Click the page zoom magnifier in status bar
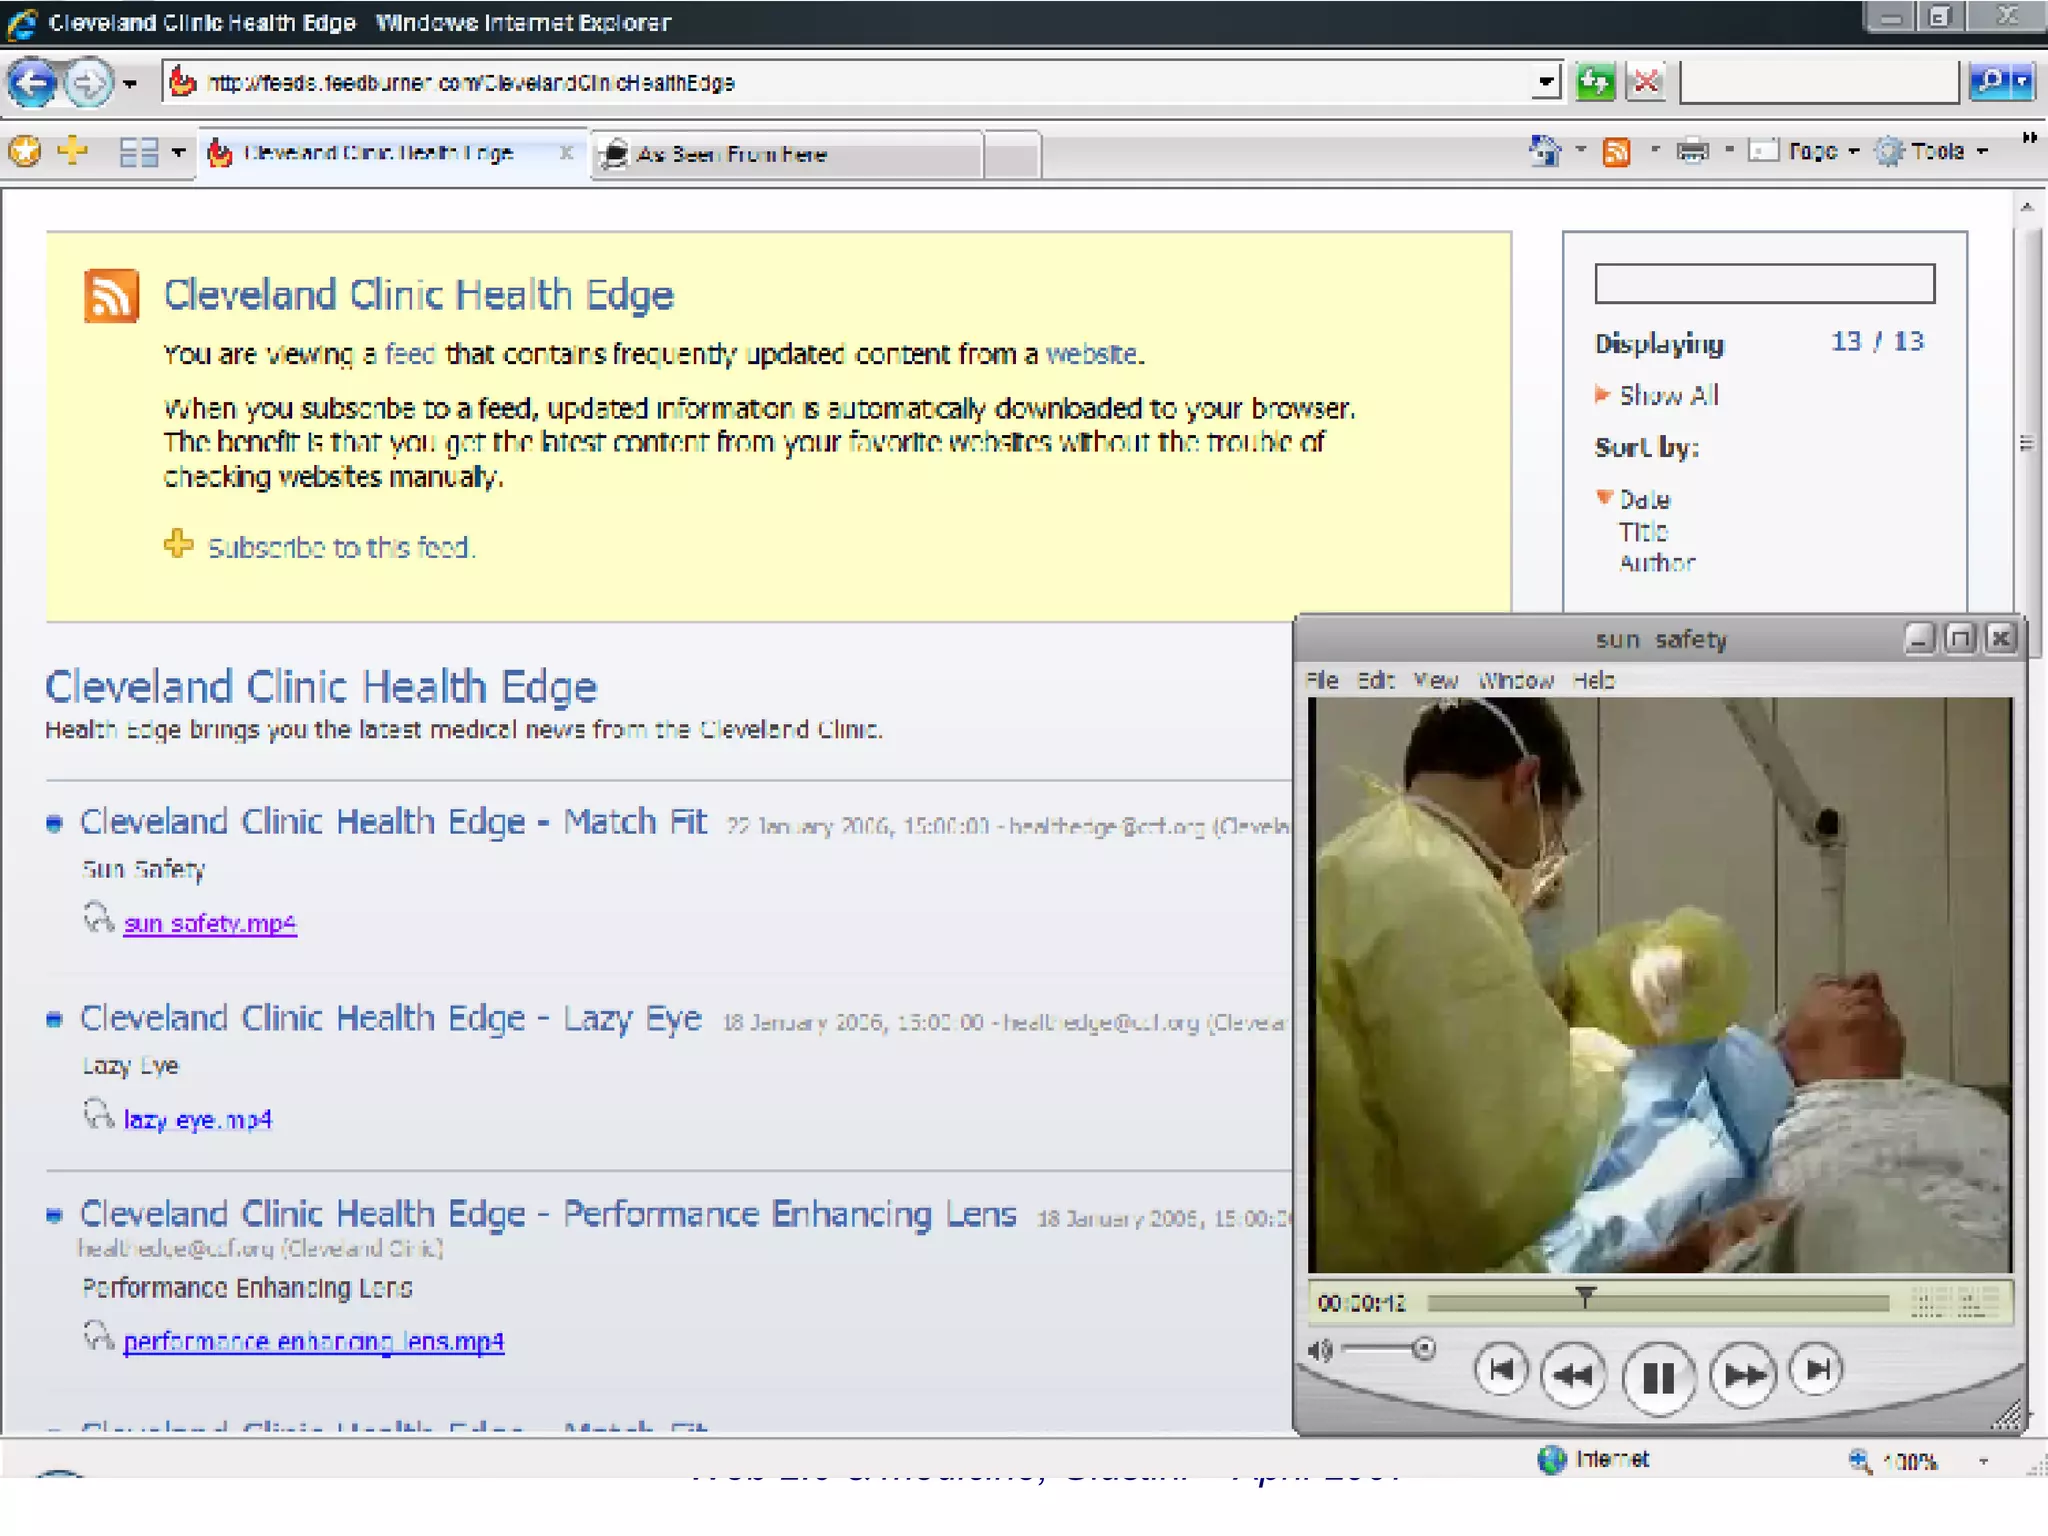Screen dimensions: 2048x1536 1859,1460
